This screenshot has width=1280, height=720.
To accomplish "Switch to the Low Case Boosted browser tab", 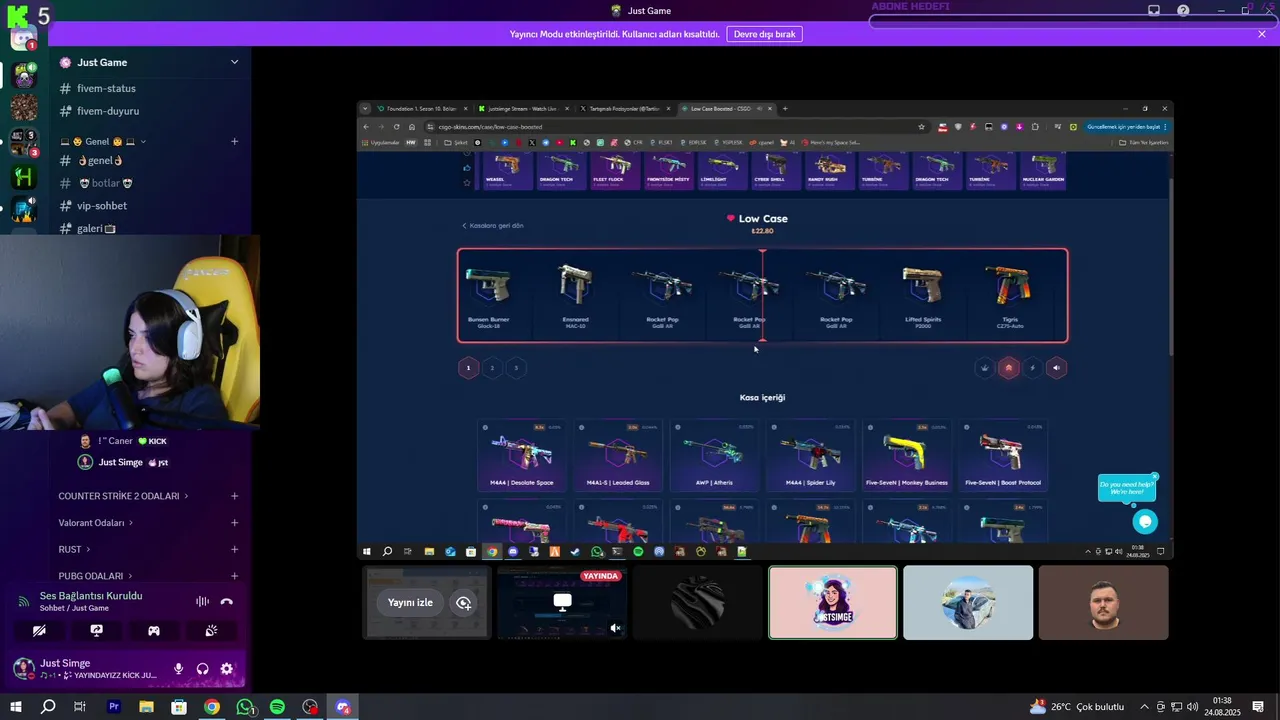I will [x=725, y=108].
